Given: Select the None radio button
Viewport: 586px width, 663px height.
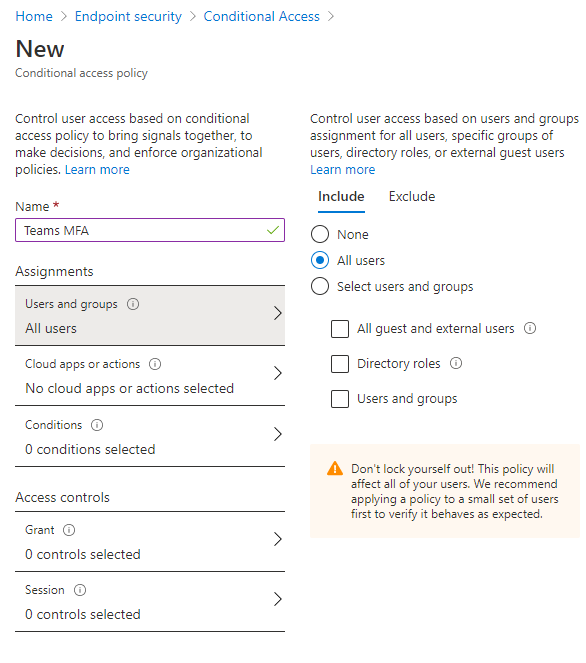Looking at the screenshot, I should coord(320,234).
